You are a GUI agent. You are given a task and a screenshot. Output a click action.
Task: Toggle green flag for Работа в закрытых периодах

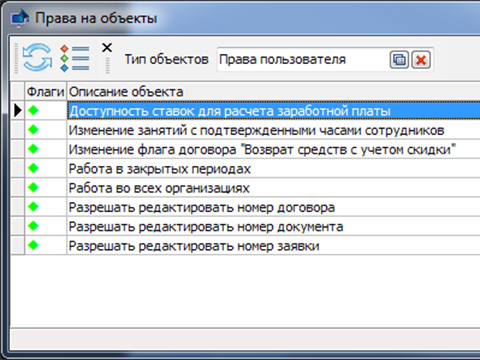pyautogui.click(x=33, y=168)
